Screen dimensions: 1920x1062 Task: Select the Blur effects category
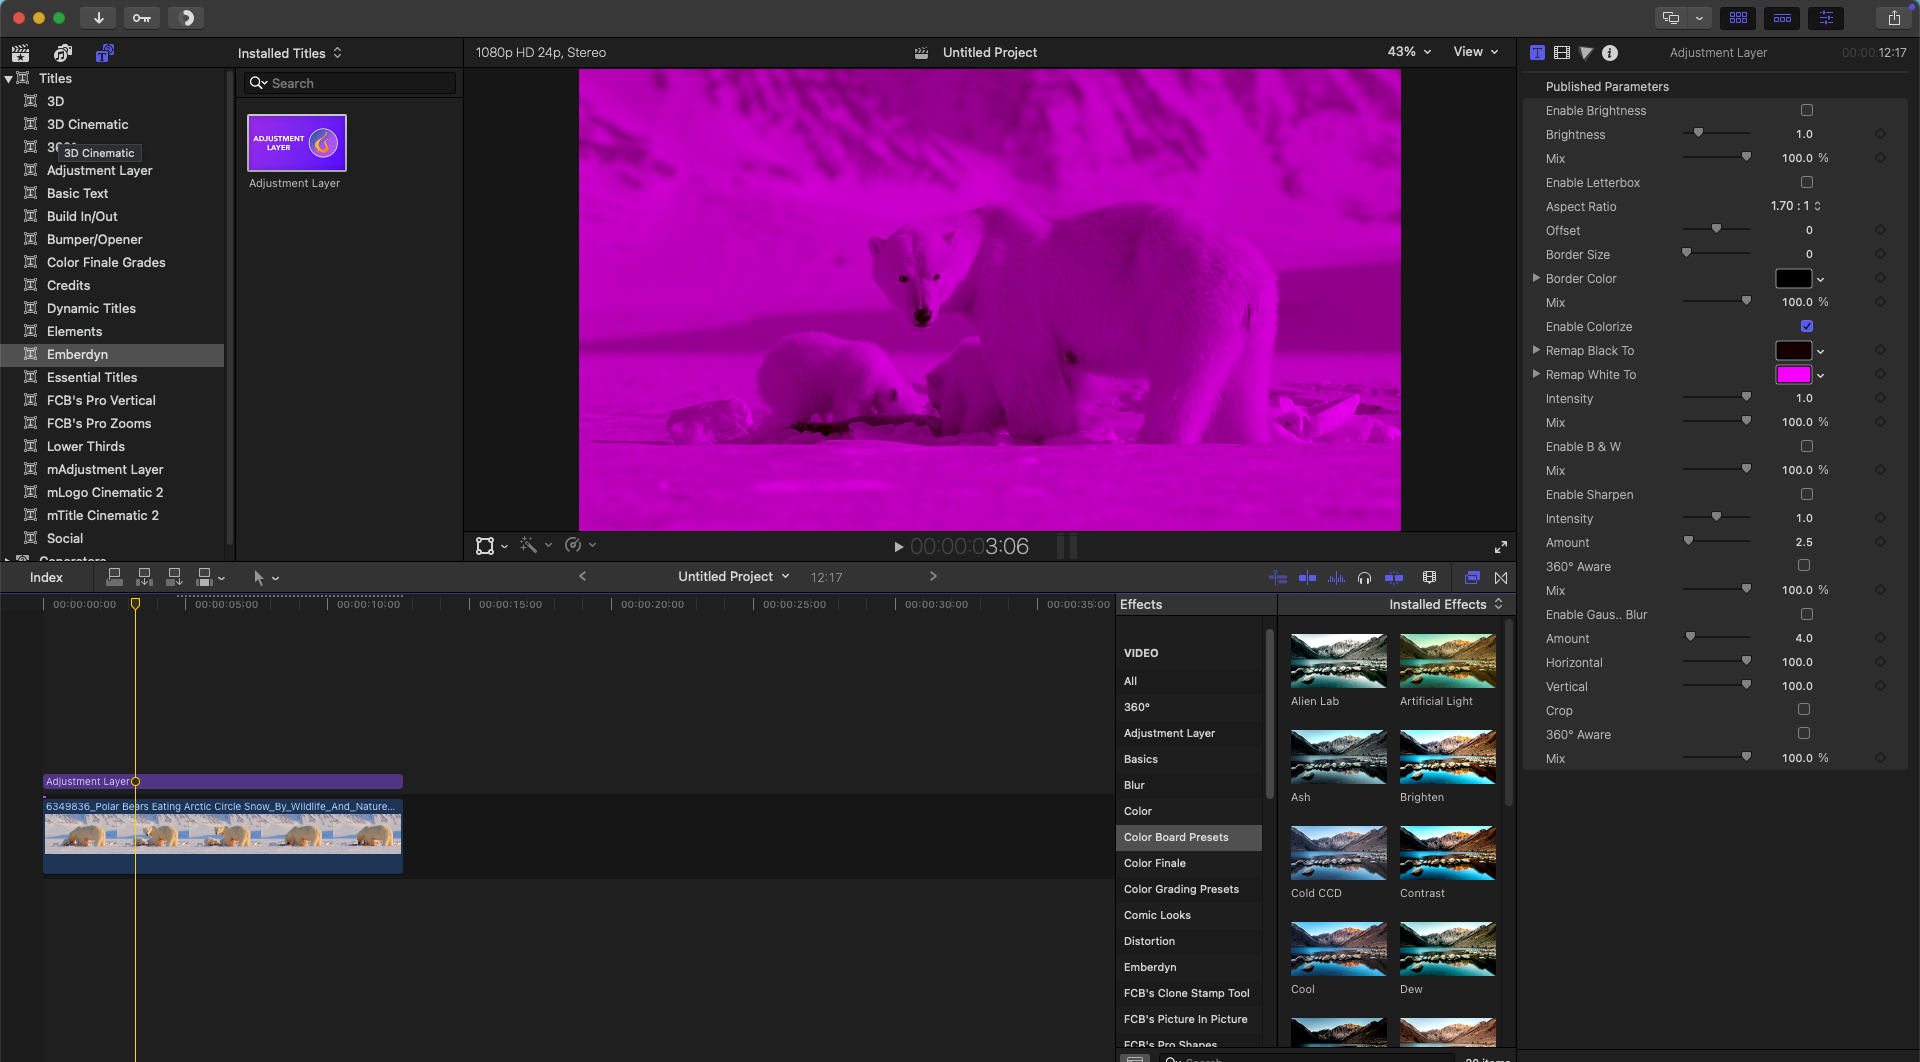coord(1134,786)
